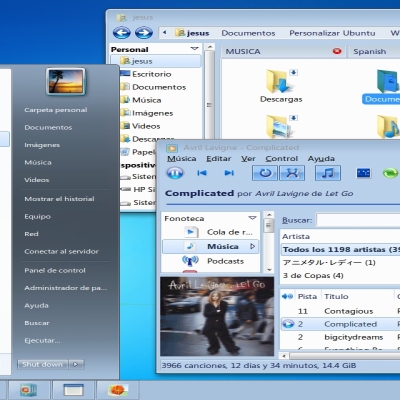Viewport: 400px width, 400px height.
Task: Open the Control menu in Rhythmbox
Action: point(282,159)
